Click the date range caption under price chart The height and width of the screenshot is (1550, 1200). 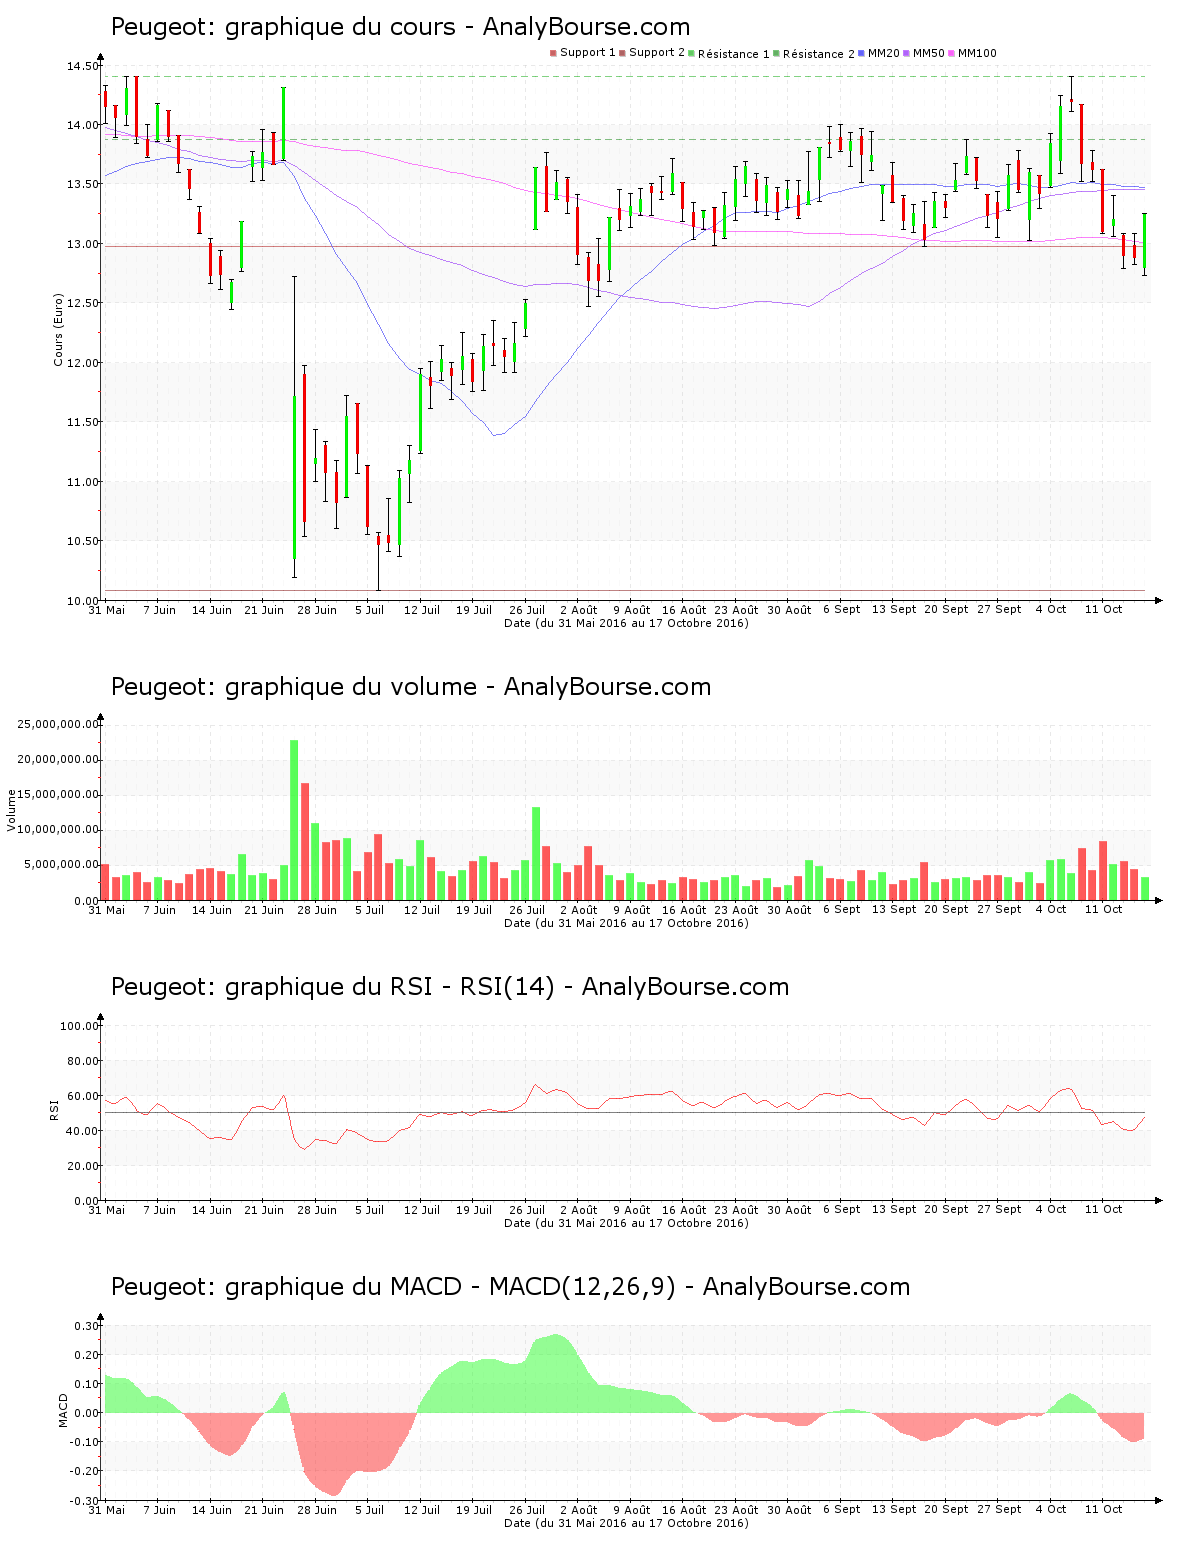627,623
